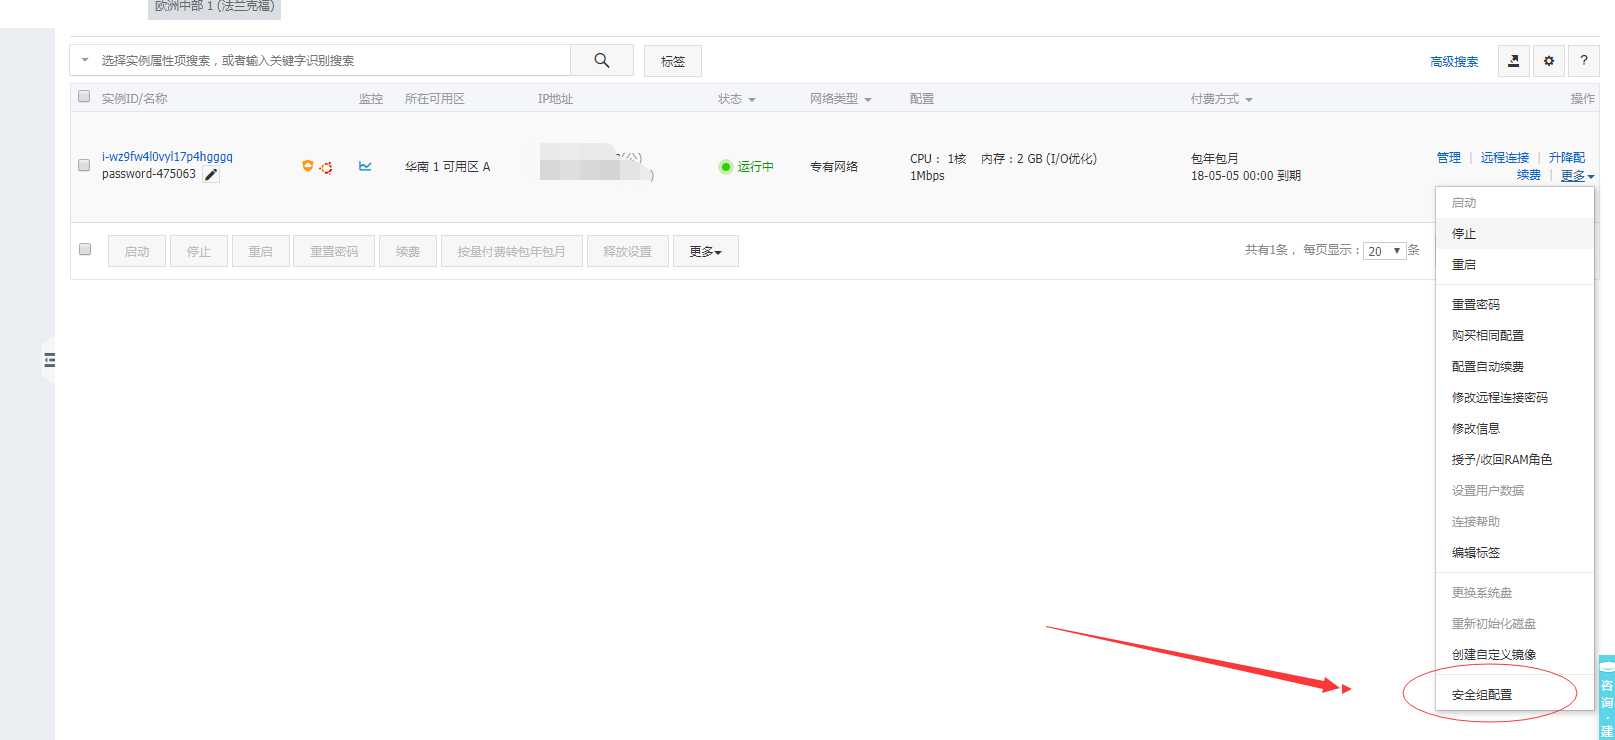Click the 18-05-05 00:00 到期 text

1246,176
